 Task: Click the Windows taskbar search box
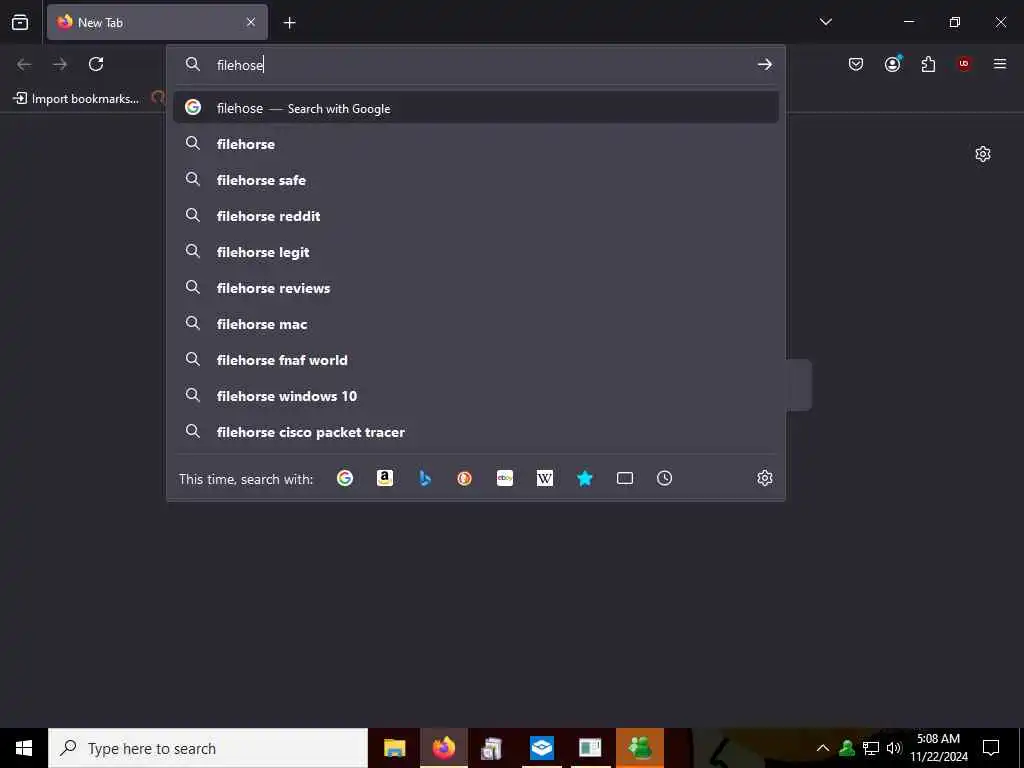pyautogui.click(x=208, y=748)
